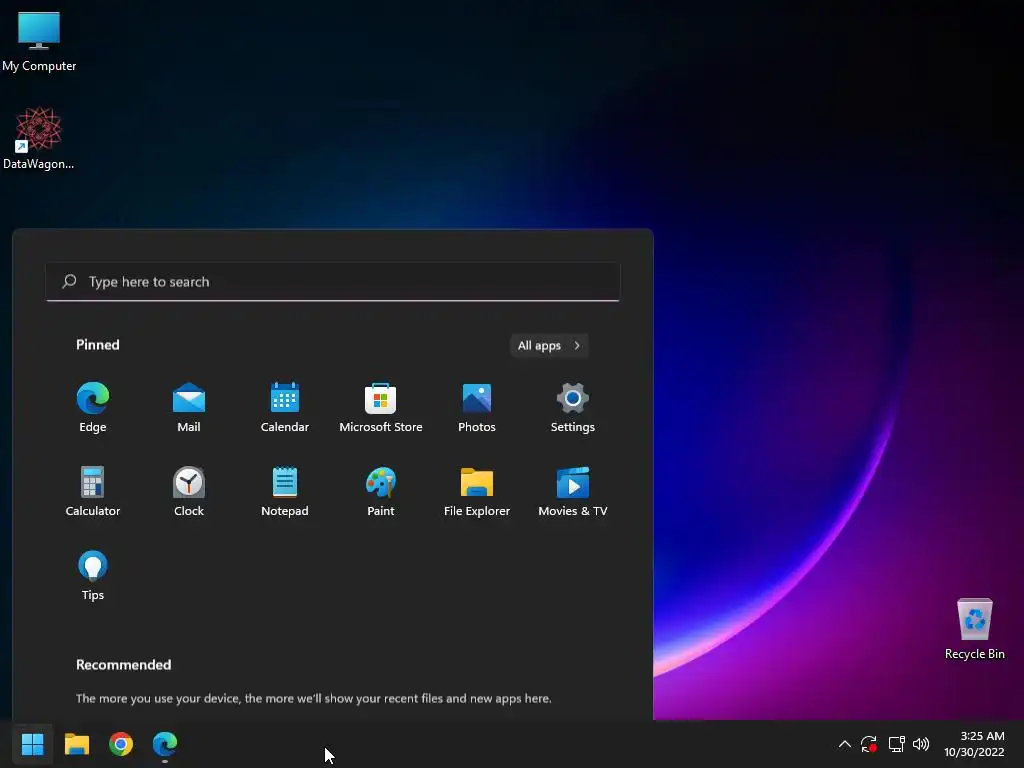The width and height of the screenshot is (1024, 768).
Task: Launch Movies & TV
Action: [x=573, y=492]
